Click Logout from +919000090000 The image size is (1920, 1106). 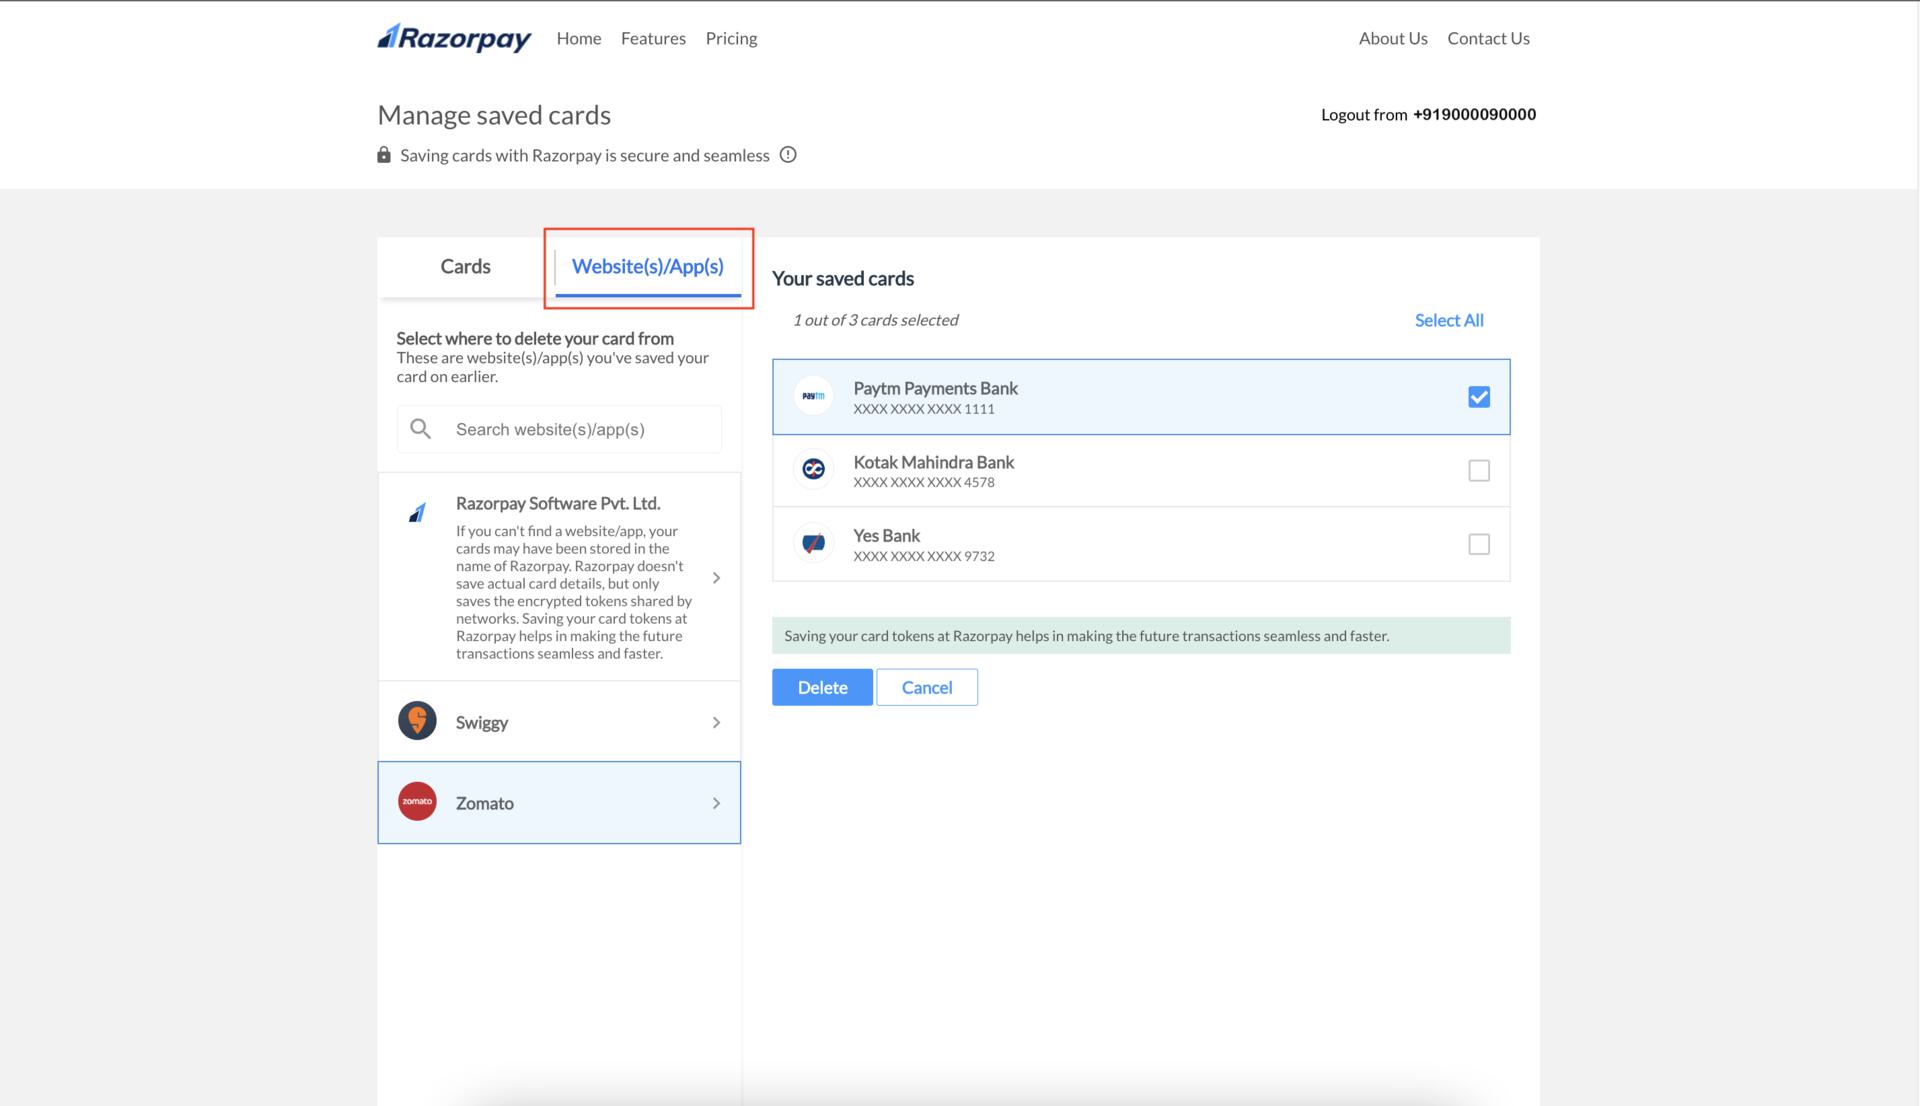1428,114
